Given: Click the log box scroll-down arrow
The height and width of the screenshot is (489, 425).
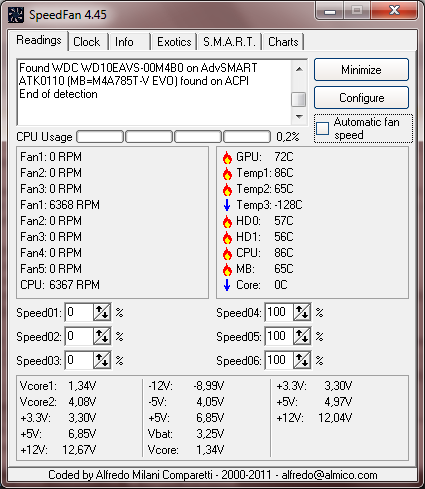Looking at the screenshot, I should coord(299,117).
